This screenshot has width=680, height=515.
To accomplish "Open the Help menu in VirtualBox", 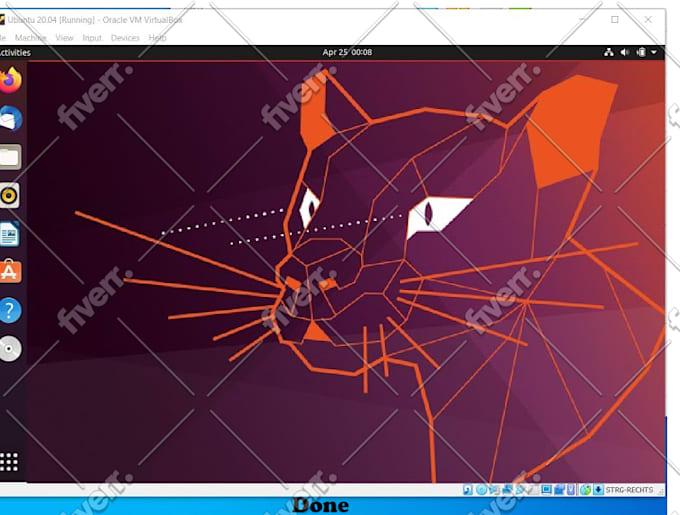I will click(157, 38).
